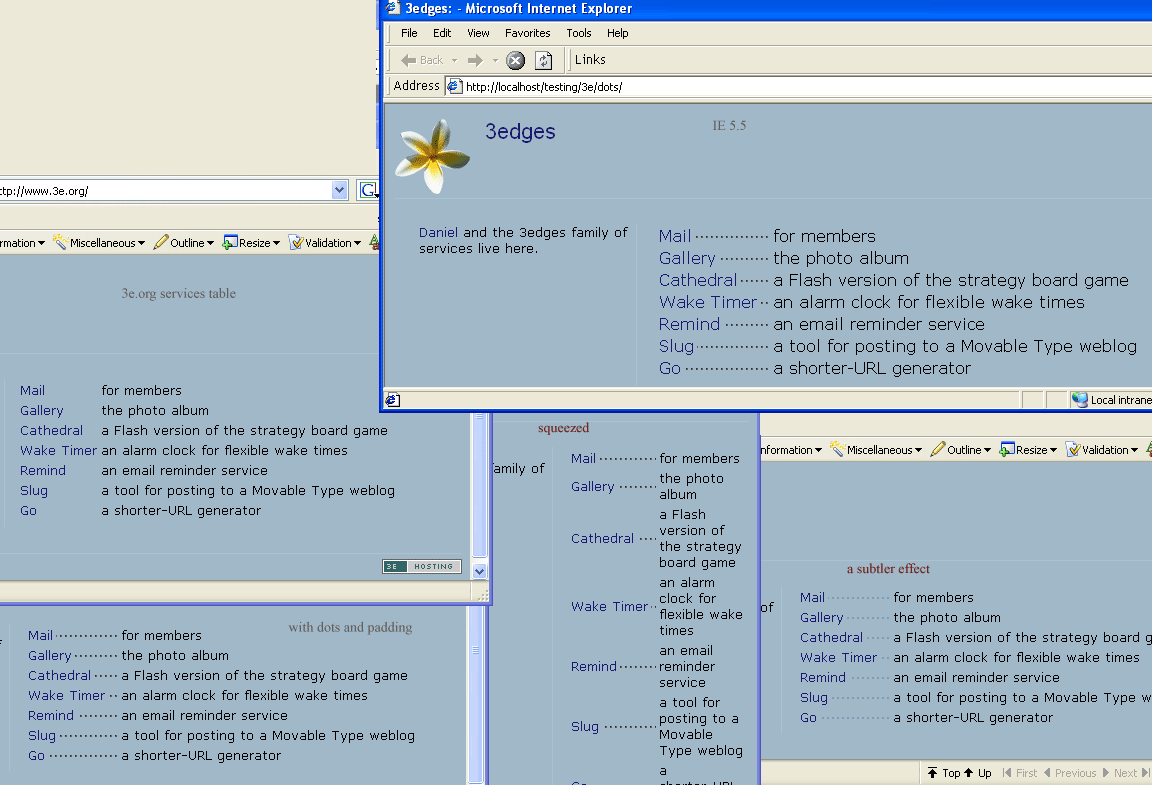Image resolution: width=1152 pixels, height=785 pixels.
Task: Click the First navigation button at bottom right
Action: point(1020,773)
